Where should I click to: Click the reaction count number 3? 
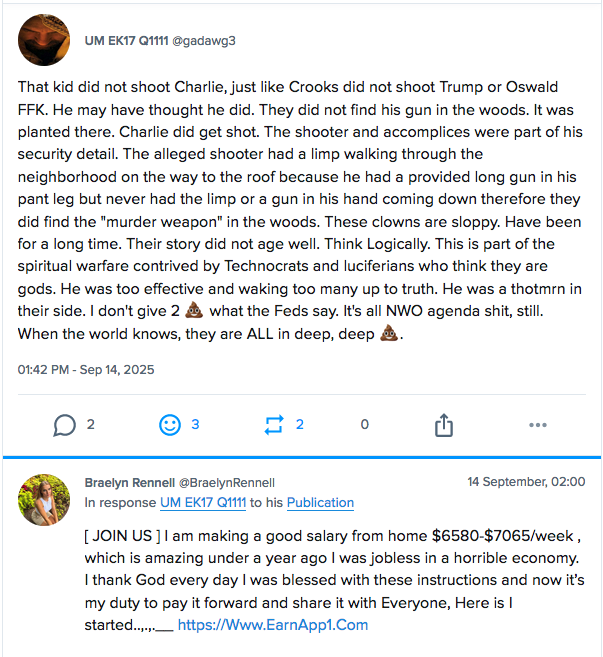(x=195, y=425)
